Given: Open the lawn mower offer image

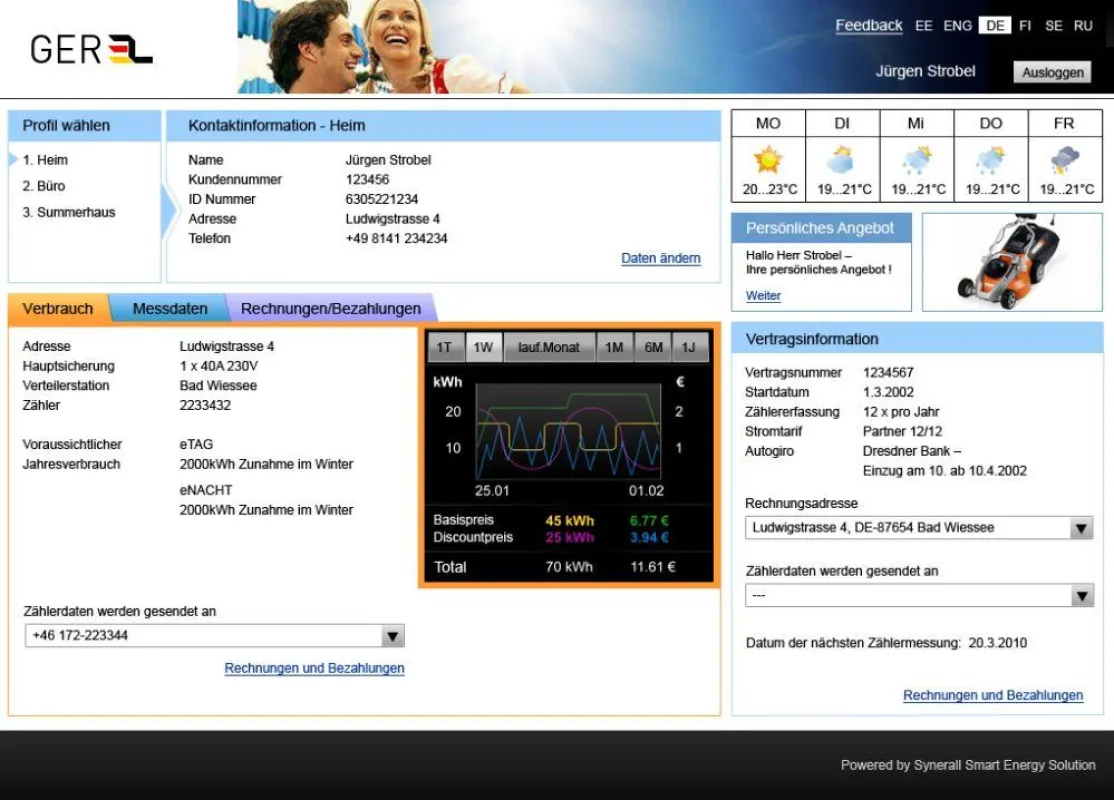Looking at the screenshot, I should pos(1012,262).
